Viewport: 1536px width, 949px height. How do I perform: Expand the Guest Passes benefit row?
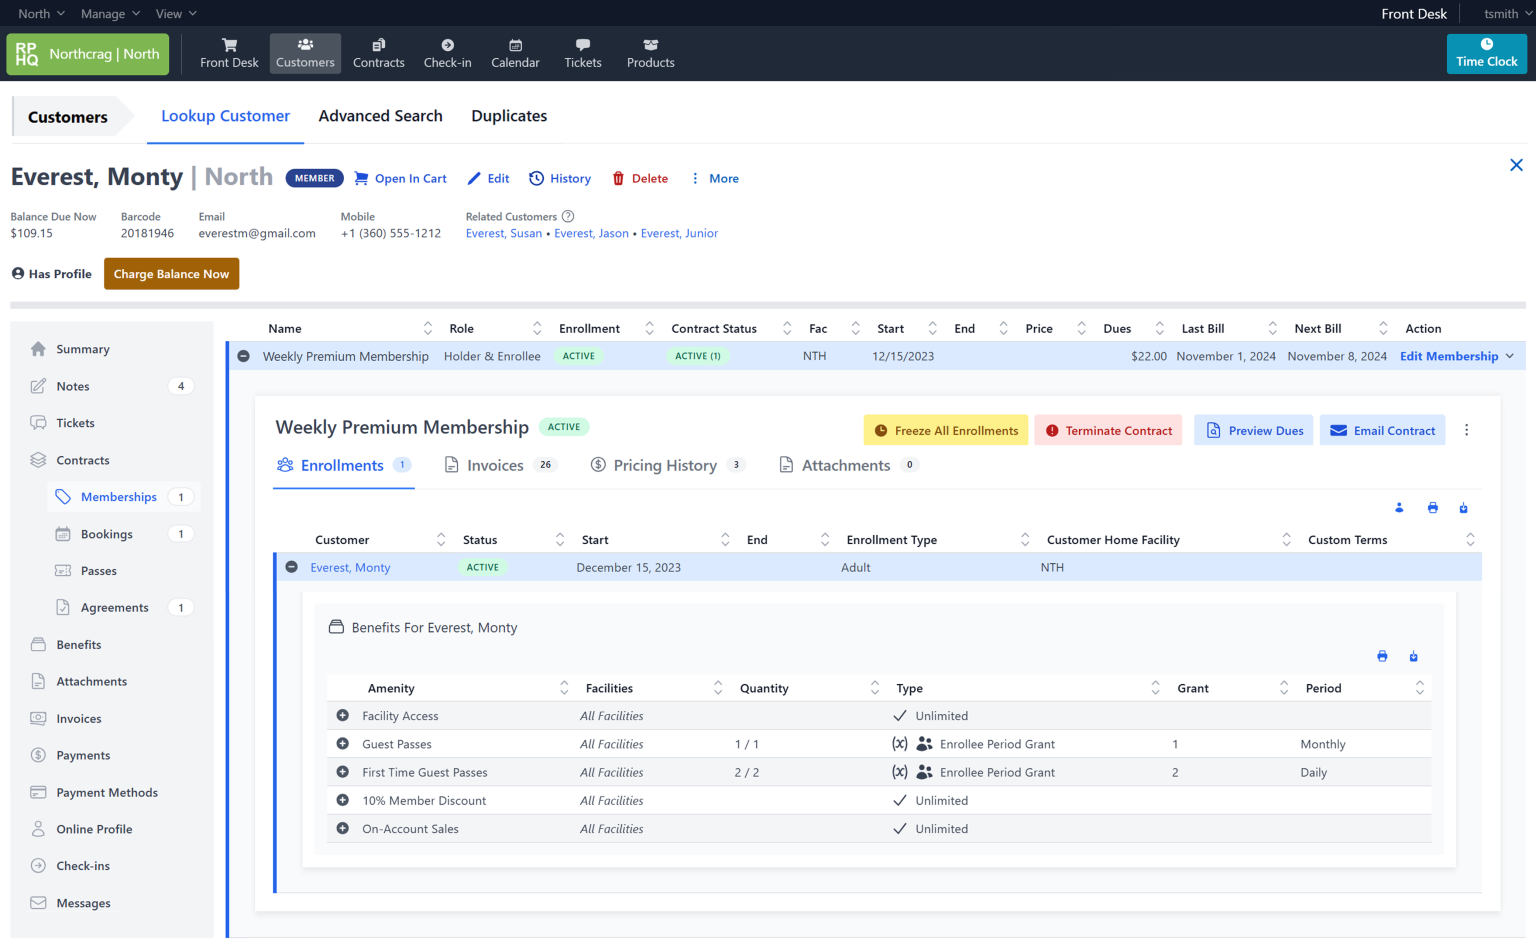click(343, 744)
